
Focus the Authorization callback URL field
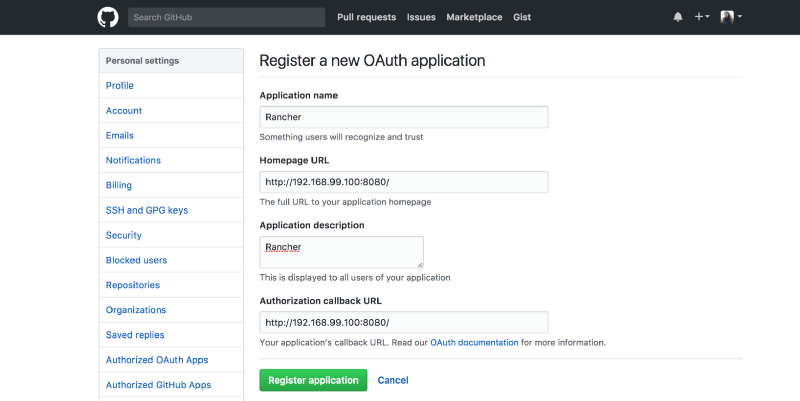tap(403, 322)
